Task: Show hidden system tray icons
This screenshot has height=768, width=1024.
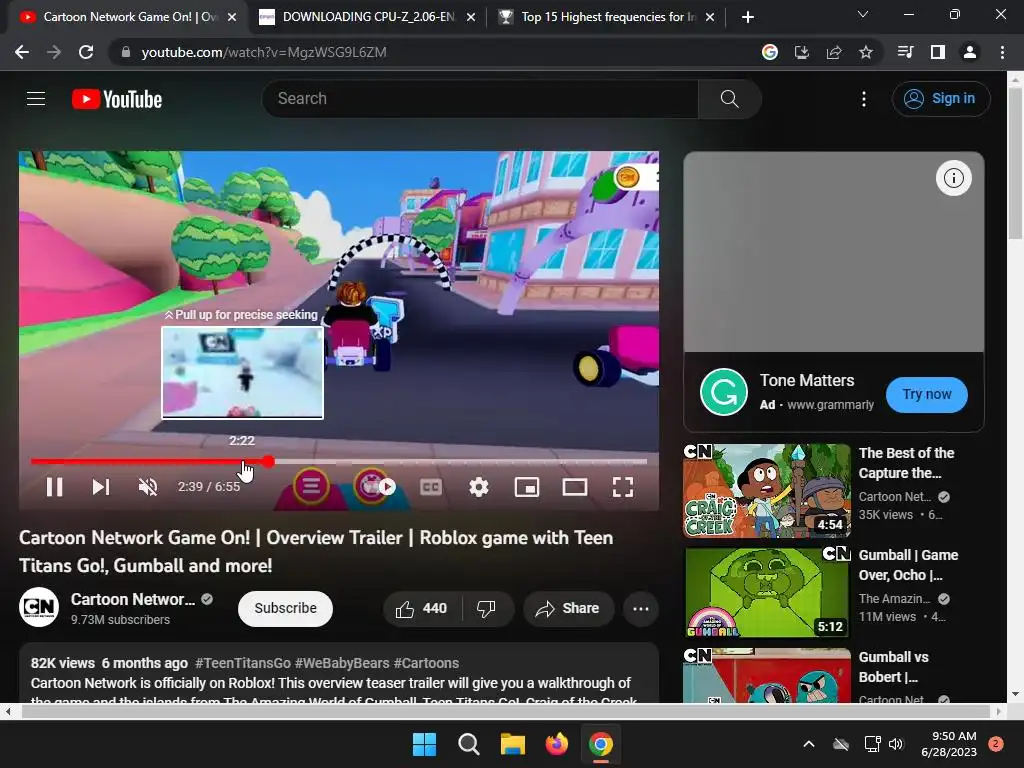Action: [x=808, y=744]
